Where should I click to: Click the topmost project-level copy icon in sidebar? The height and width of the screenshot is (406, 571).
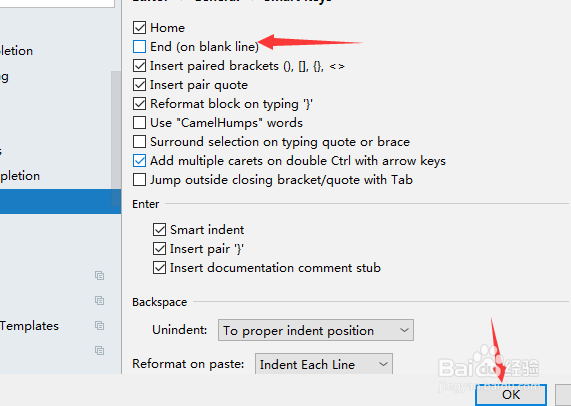99,276
